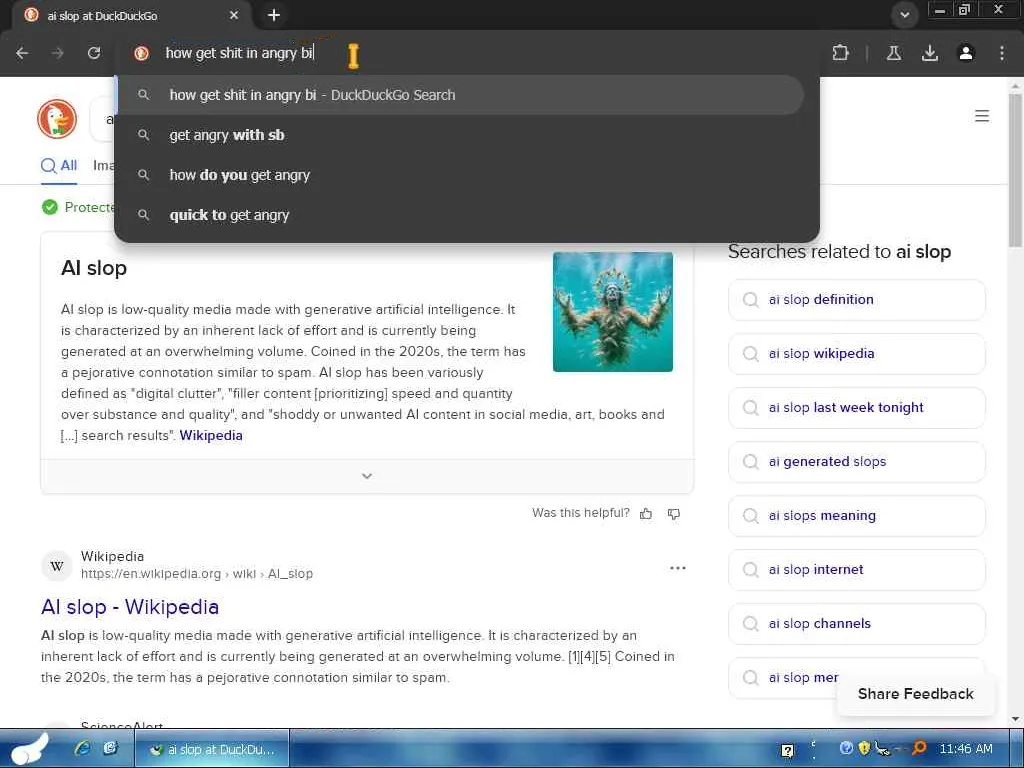Click the 'Was this helpful?' text
Image resolution: width=1024 pixels, height=768 pixels.
tap(581, 513)
